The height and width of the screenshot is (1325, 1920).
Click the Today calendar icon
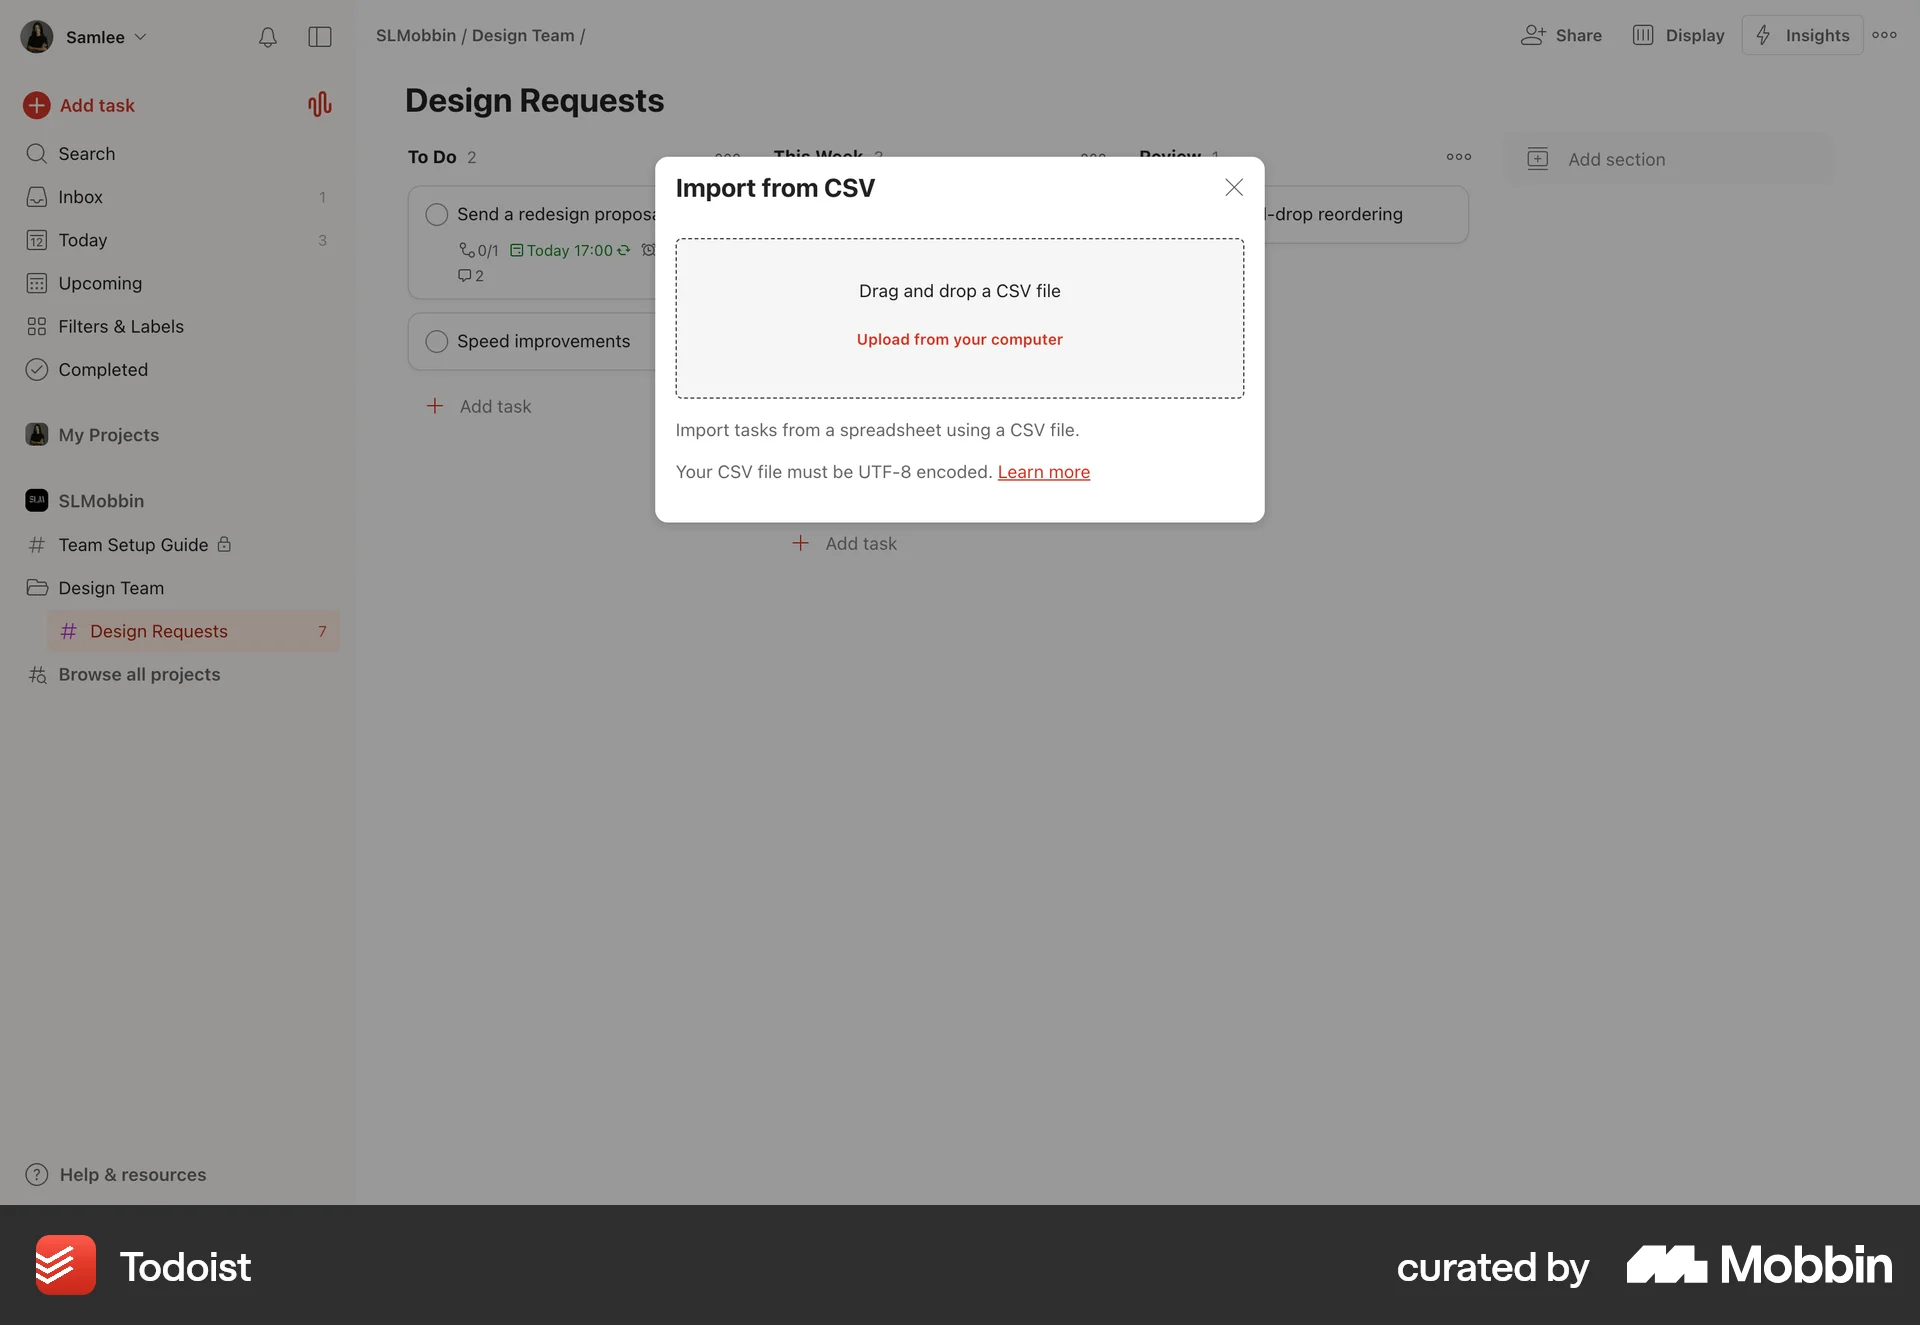(x=36, y=240)
